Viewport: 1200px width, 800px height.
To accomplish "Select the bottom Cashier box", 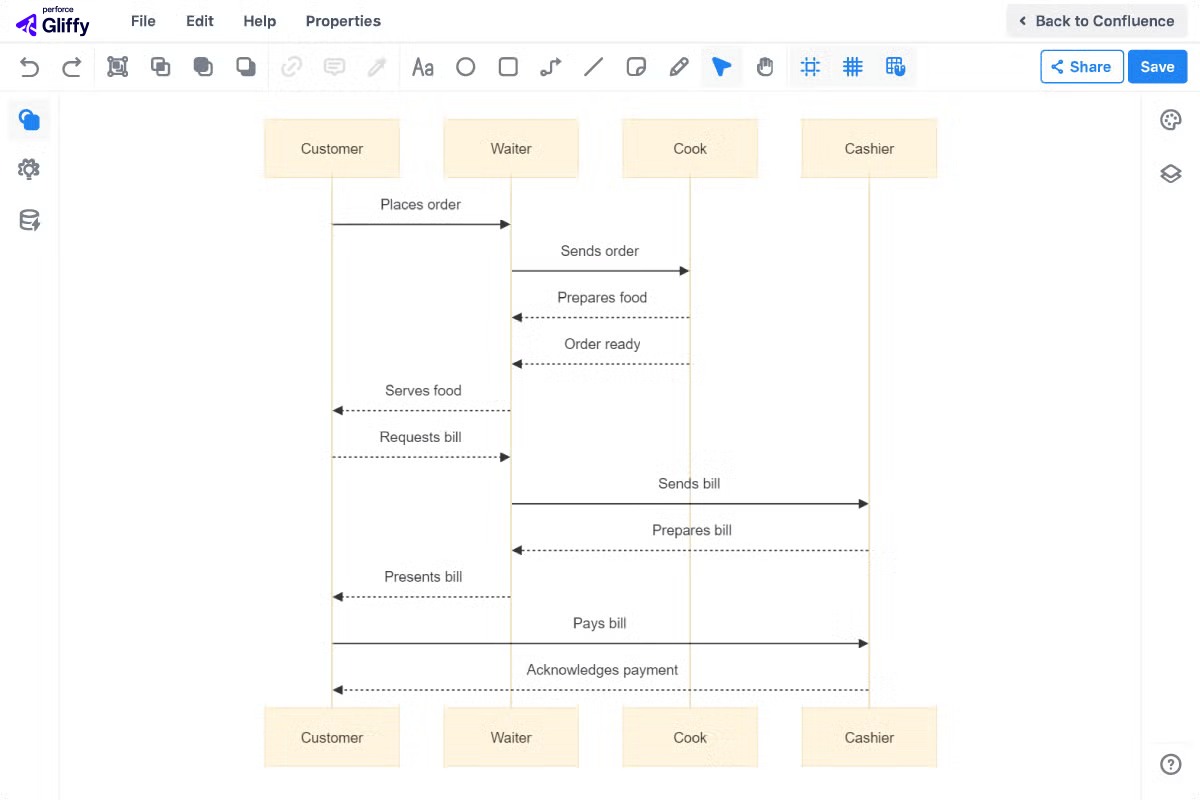I will (x=869, y=738).
